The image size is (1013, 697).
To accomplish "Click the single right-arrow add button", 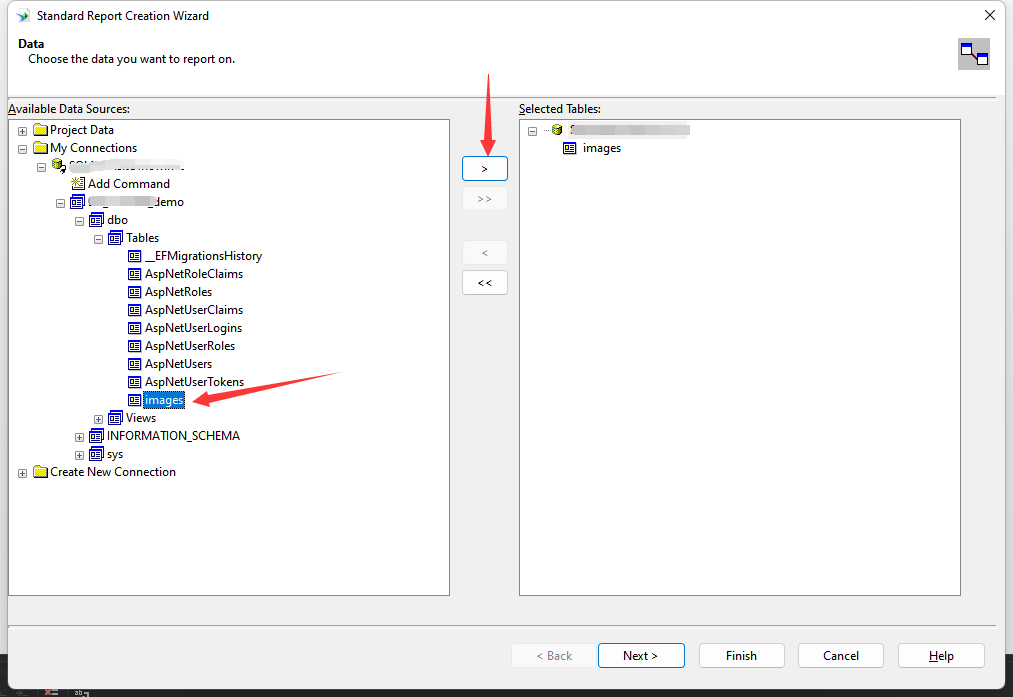I will (x=484, y=168).
